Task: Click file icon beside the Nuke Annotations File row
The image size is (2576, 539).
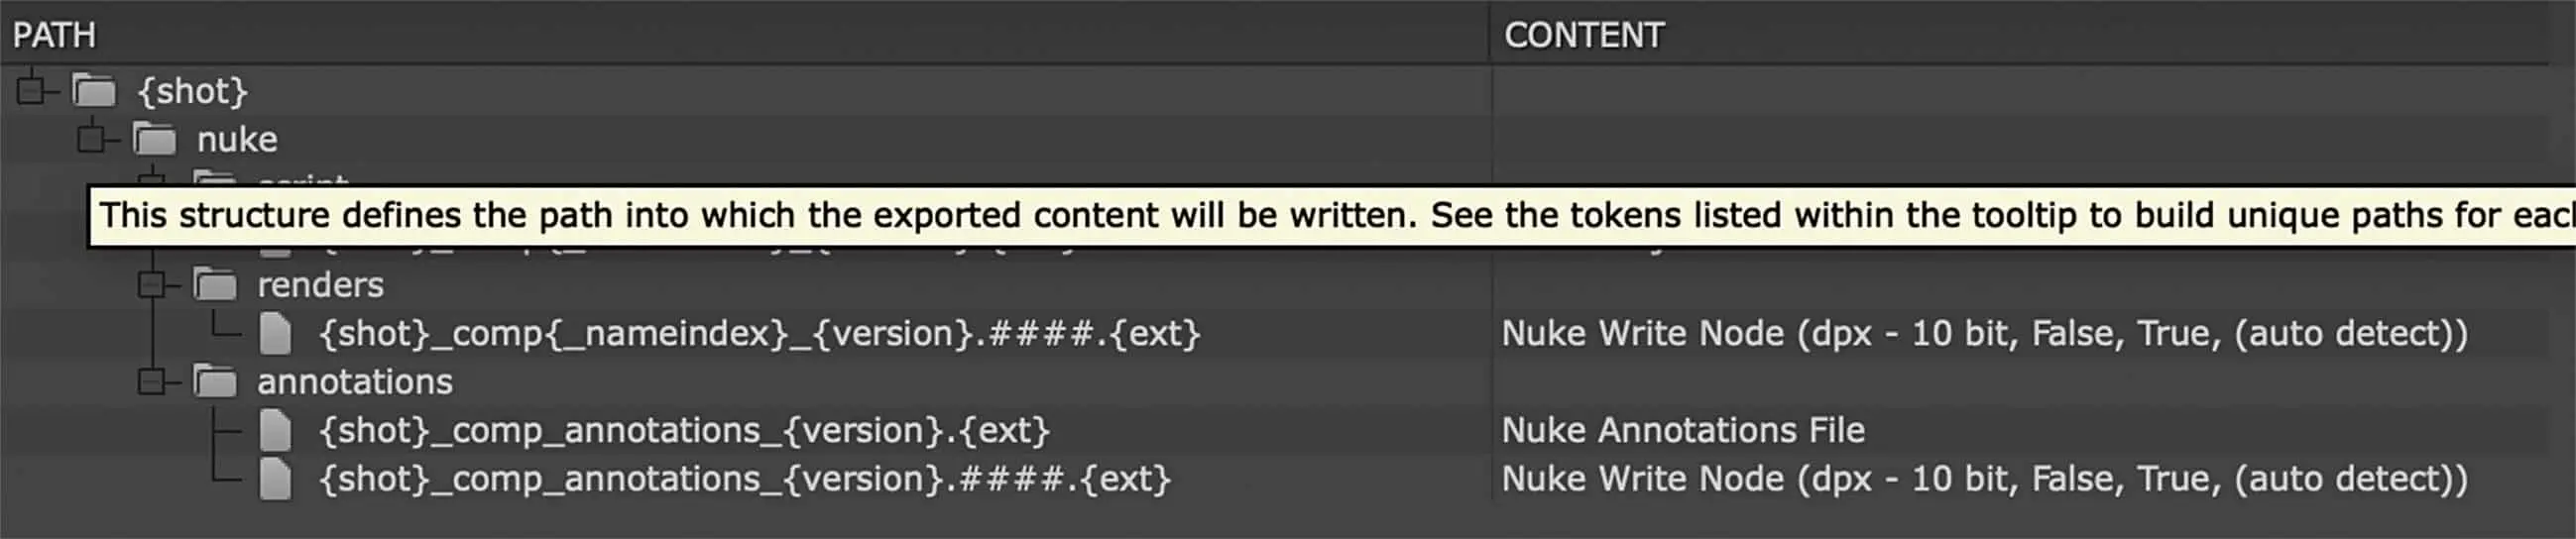Action: (x=275, y=430)
